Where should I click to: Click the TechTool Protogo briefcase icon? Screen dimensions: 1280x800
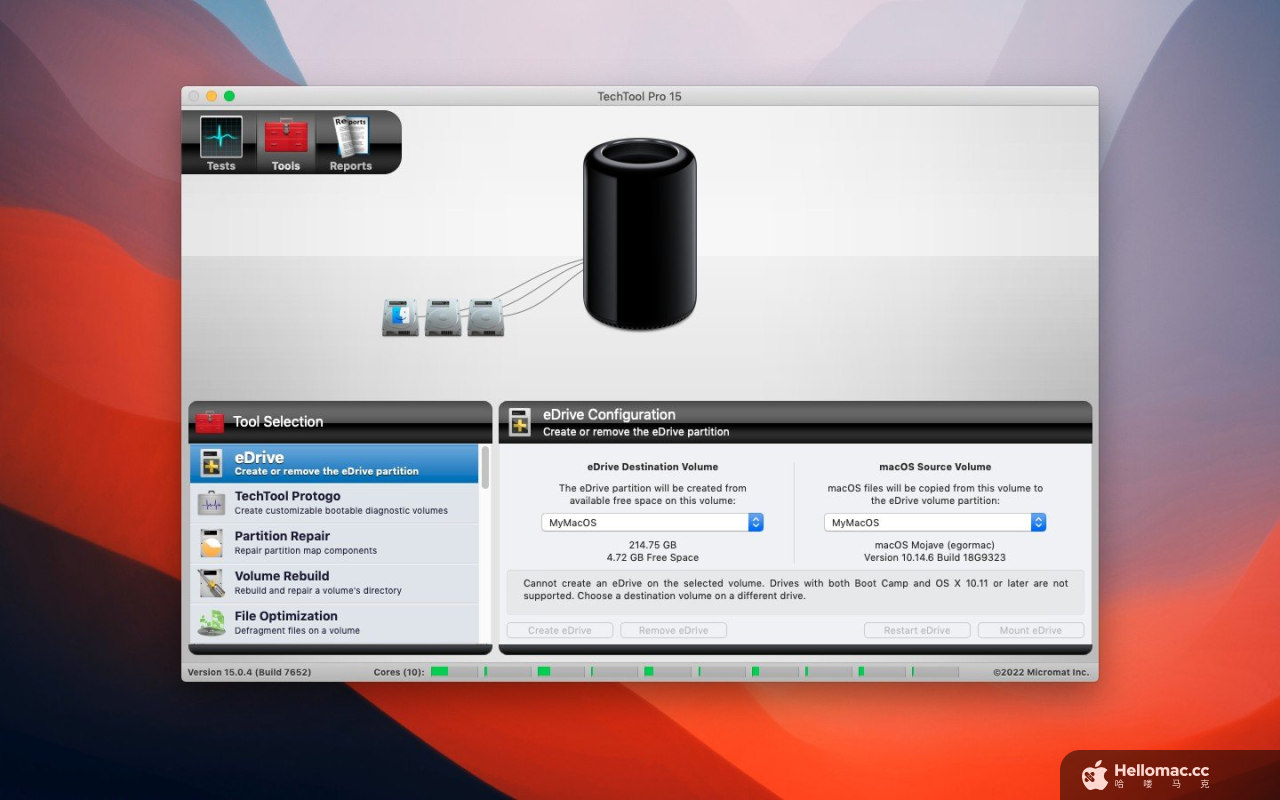[211, 503]
